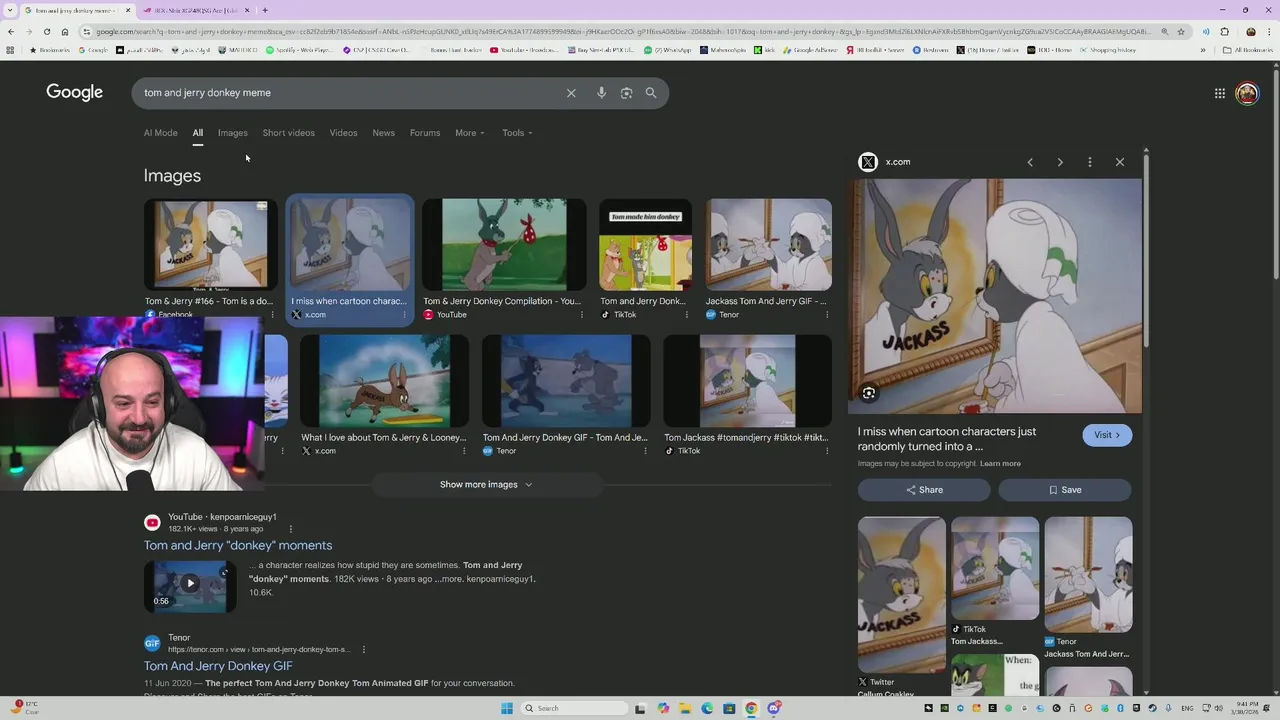Viewport: 1280px width, 720px height.
Task: Bookmark this page with star icon
Action: [x=1181, y=31]
